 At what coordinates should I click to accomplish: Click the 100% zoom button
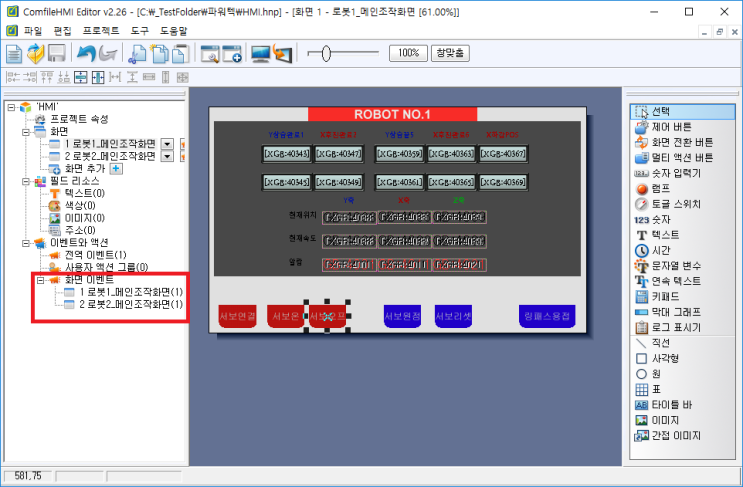[408, 53]
